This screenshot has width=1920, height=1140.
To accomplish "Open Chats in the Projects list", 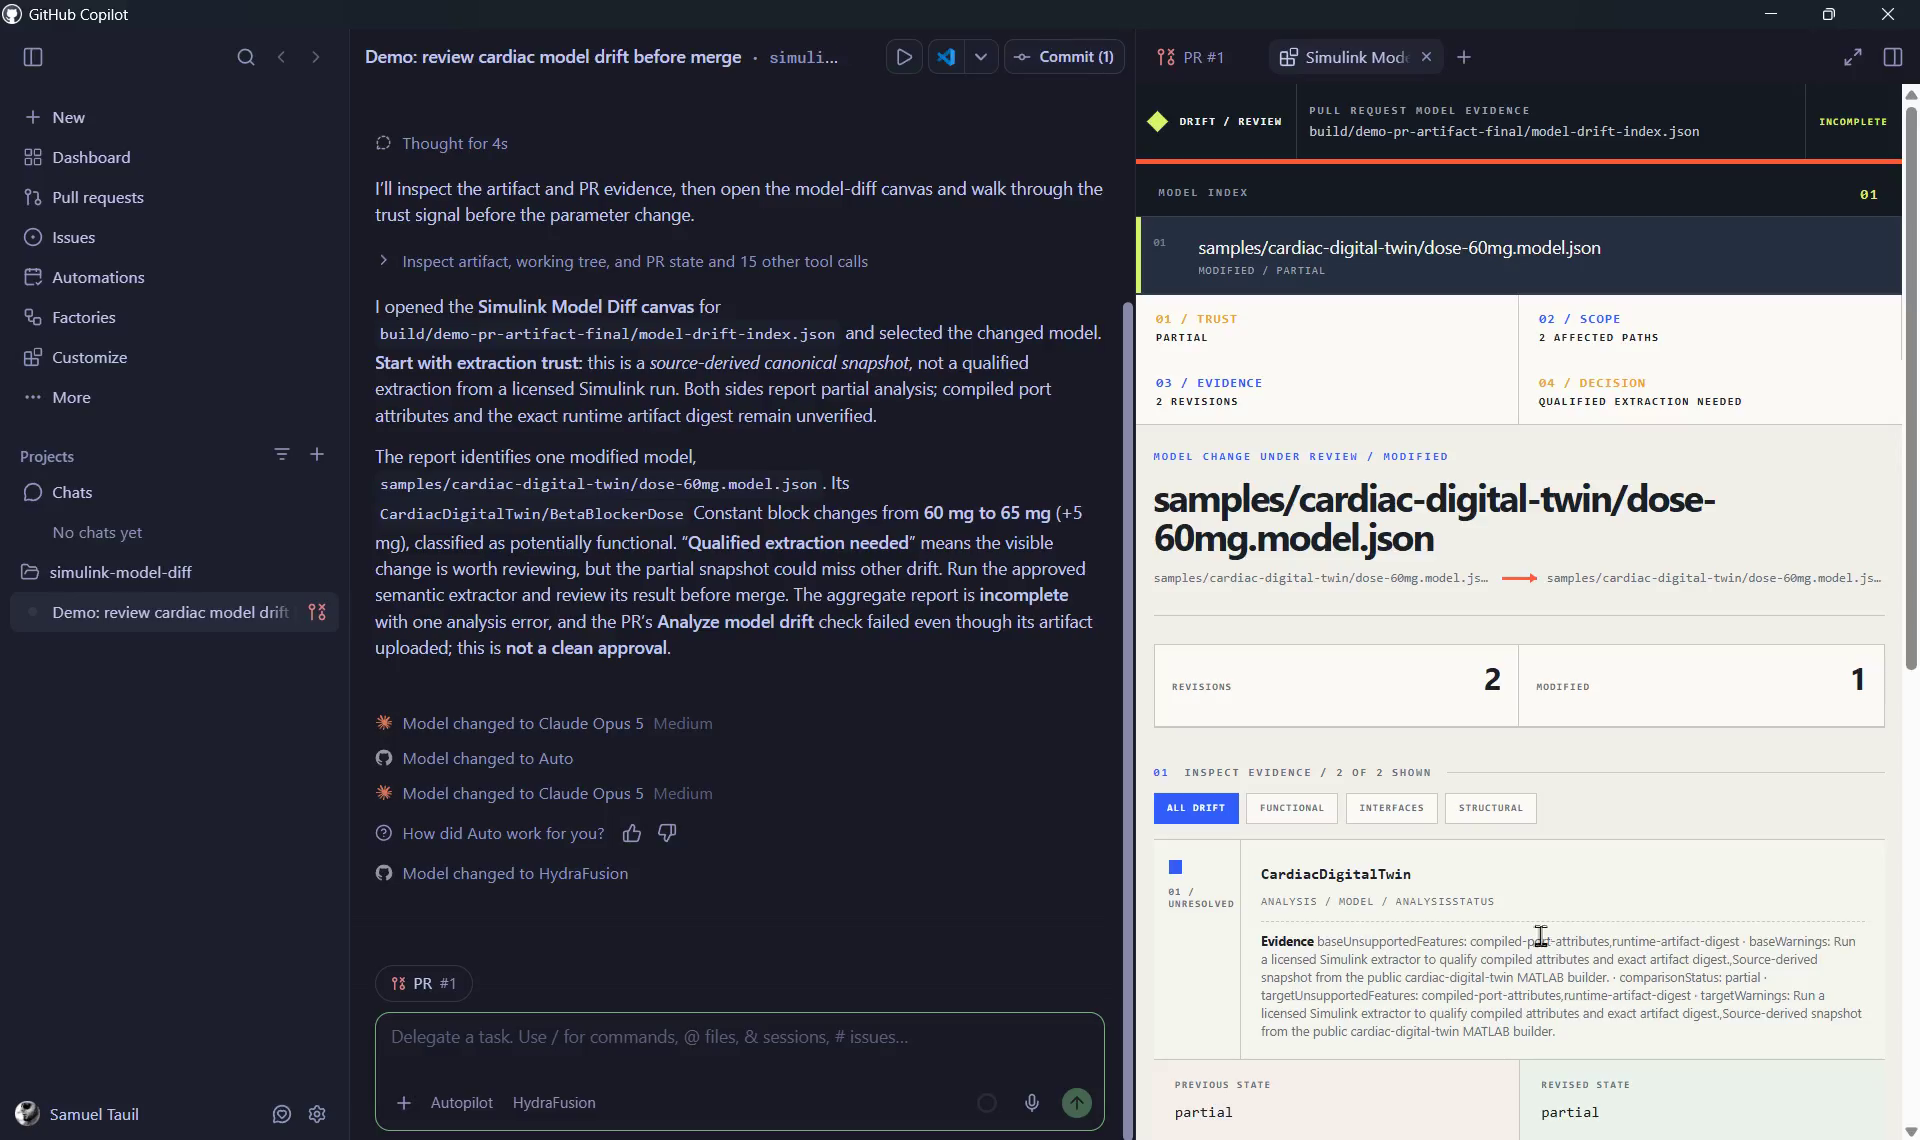I will (174, 492).
